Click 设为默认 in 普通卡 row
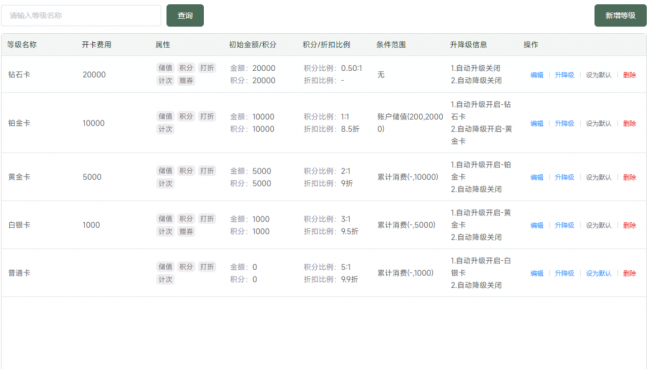This screenshot has height=369, width=650. coord(599,274)
